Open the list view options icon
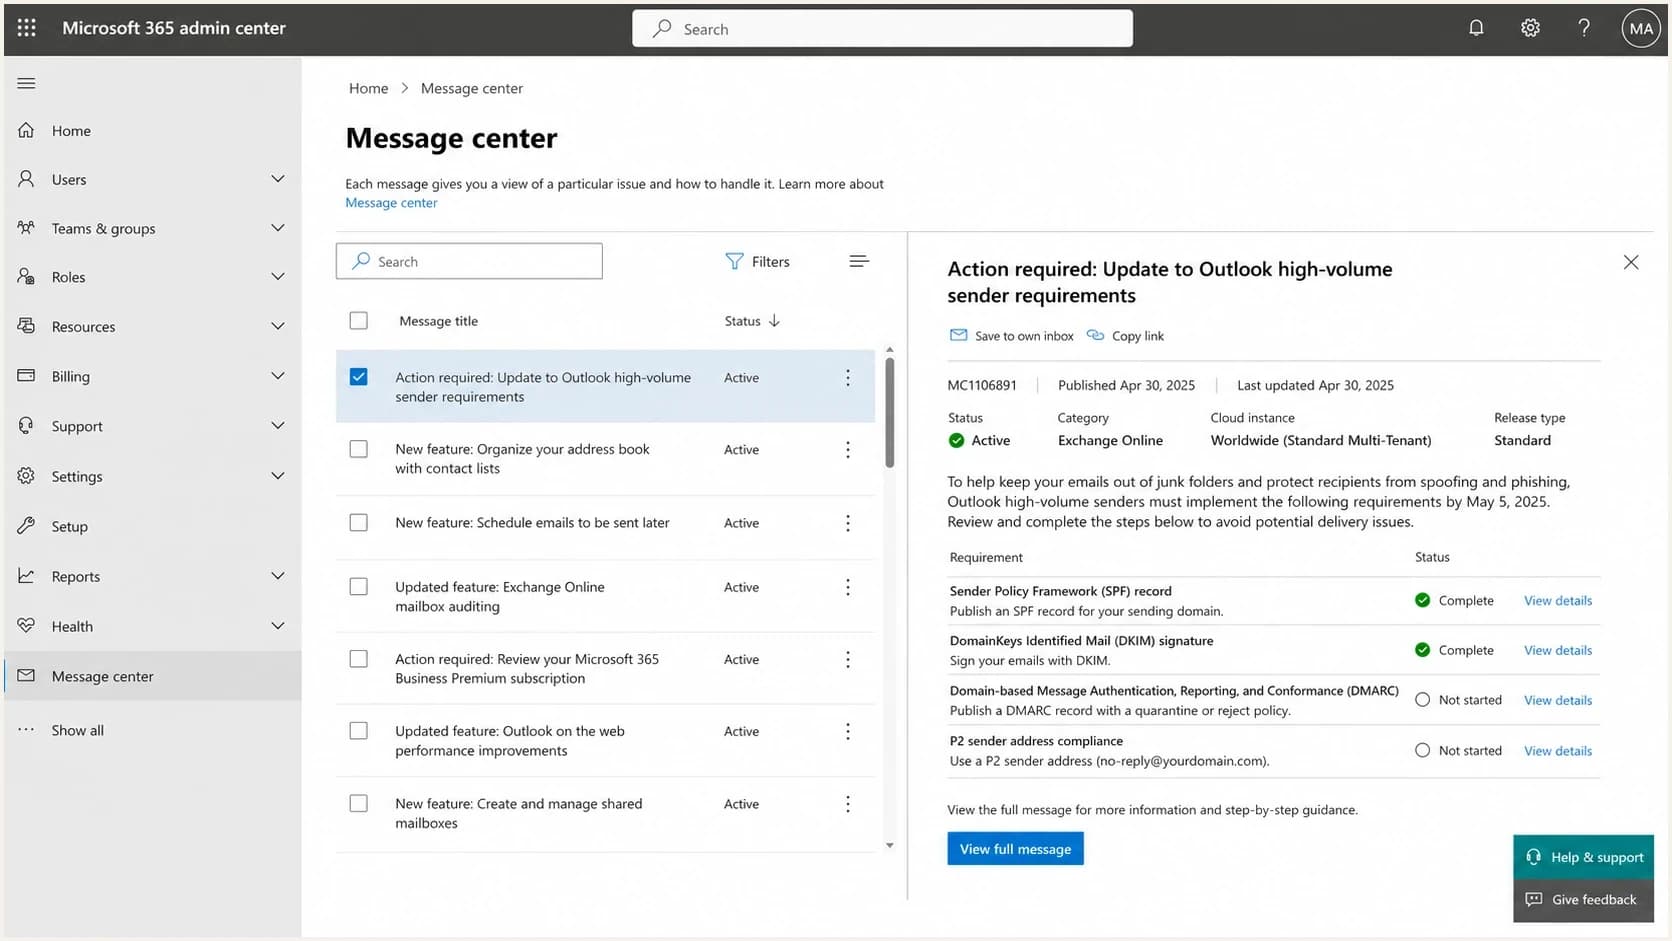The height and width of the screenshot is (941, 1672). point(859,261)
